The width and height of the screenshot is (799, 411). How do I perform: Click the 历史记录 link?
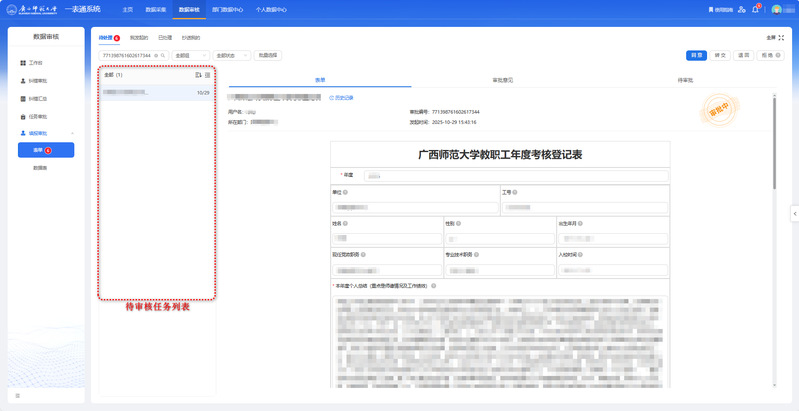(x=342, y=98)
